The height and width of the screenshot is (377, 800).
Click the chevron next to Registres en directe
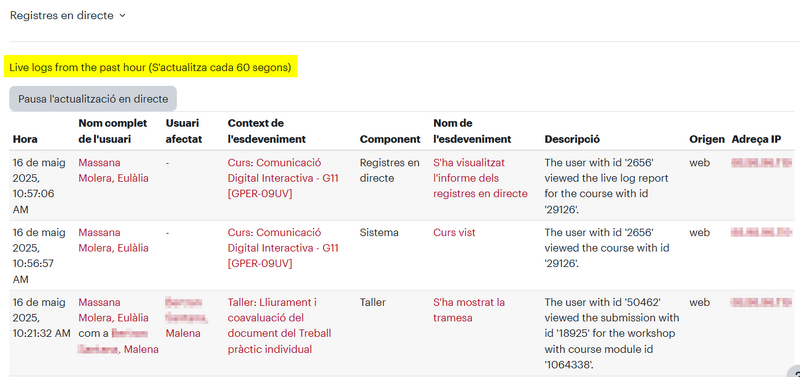122,16
